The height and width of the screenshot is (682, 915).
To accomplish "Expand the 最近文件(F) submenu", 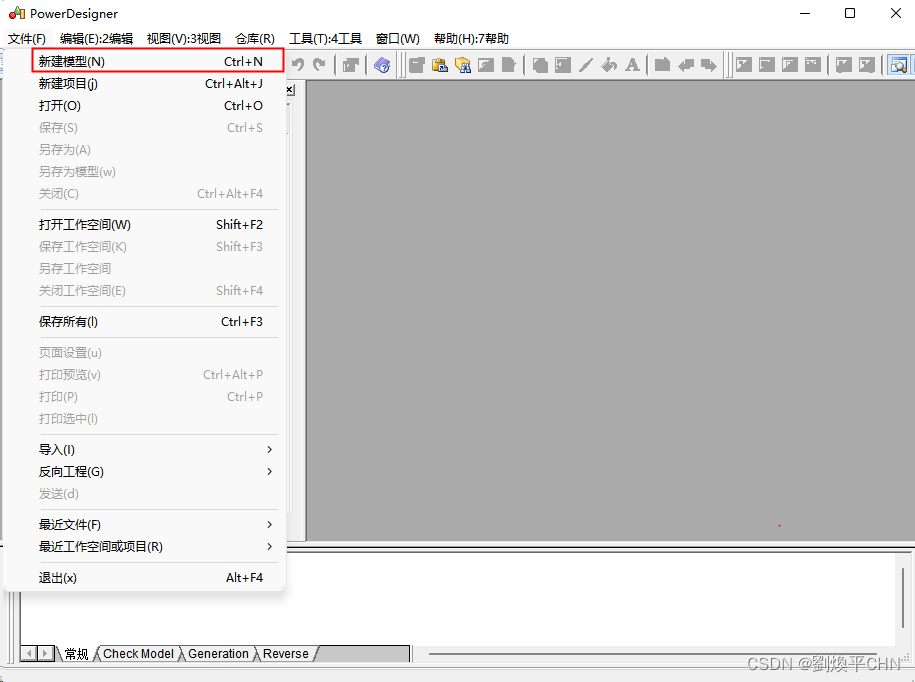I will coord(151,524).
